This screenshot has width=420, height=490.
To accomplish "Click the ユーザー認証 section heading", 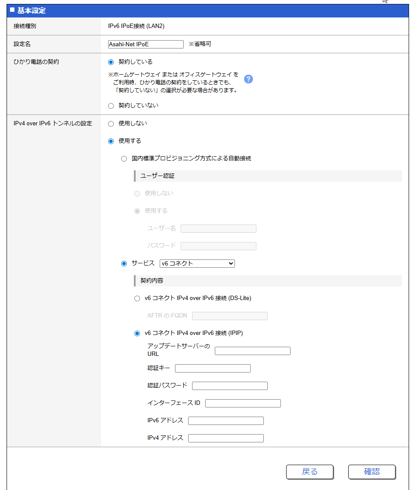I will (x=157, y=176).
